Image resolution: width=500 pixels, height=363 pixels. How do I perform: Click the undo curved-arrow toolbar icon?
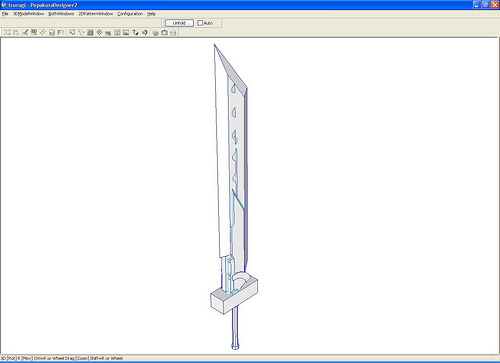click(144, 32)
